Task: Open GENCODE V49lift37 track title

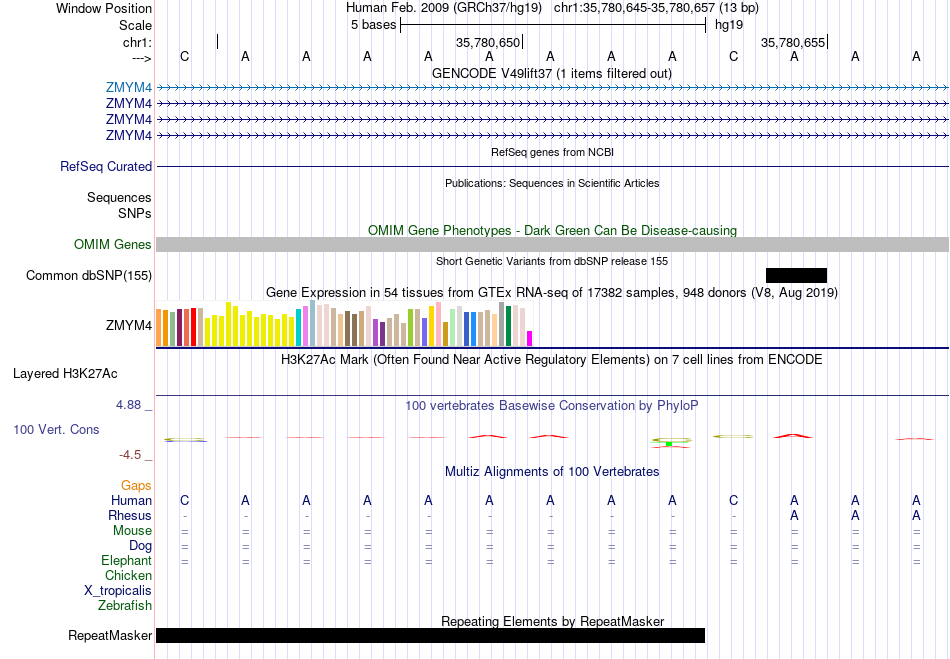Action: point(551,73)
